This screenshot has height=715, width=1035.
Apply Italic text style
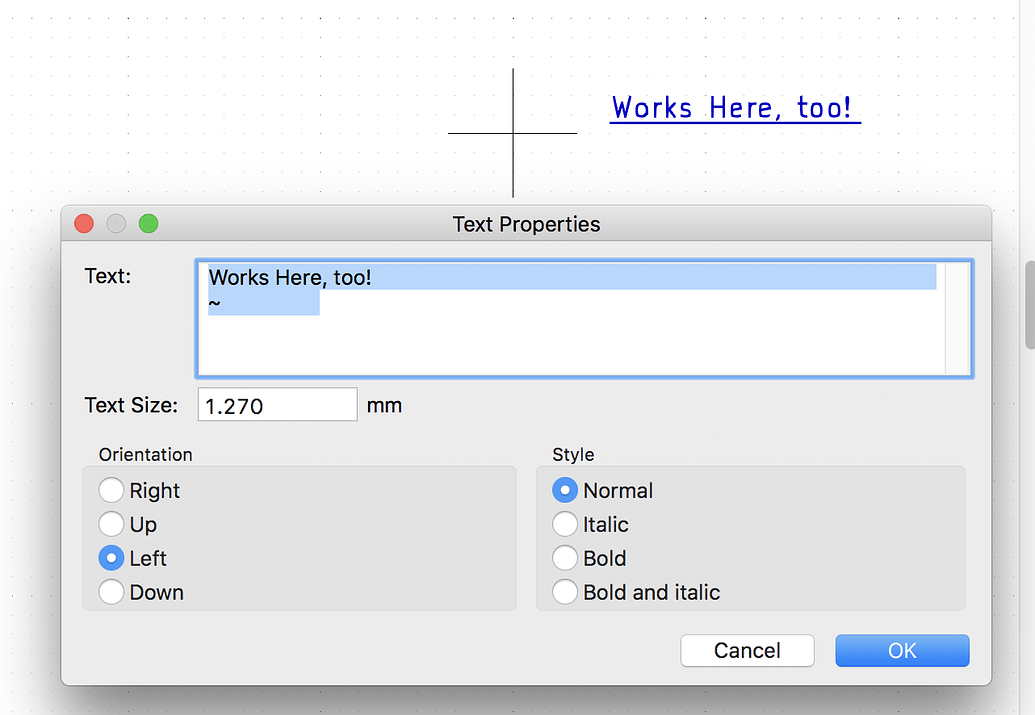pyautogui.click(x=566, y=524)
